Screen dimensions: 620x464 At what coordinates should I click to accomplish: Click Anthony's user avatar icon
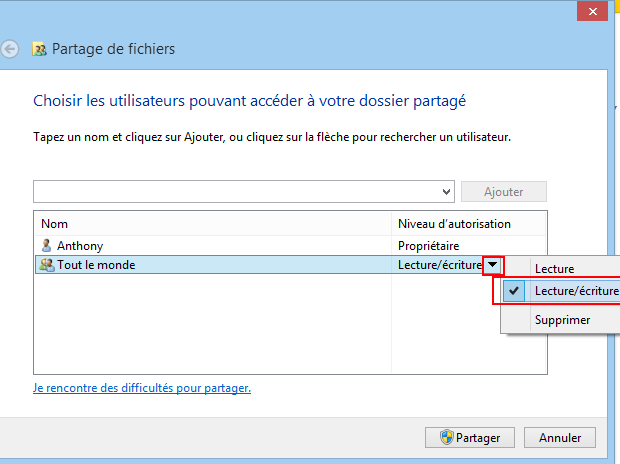coord(46,246)
